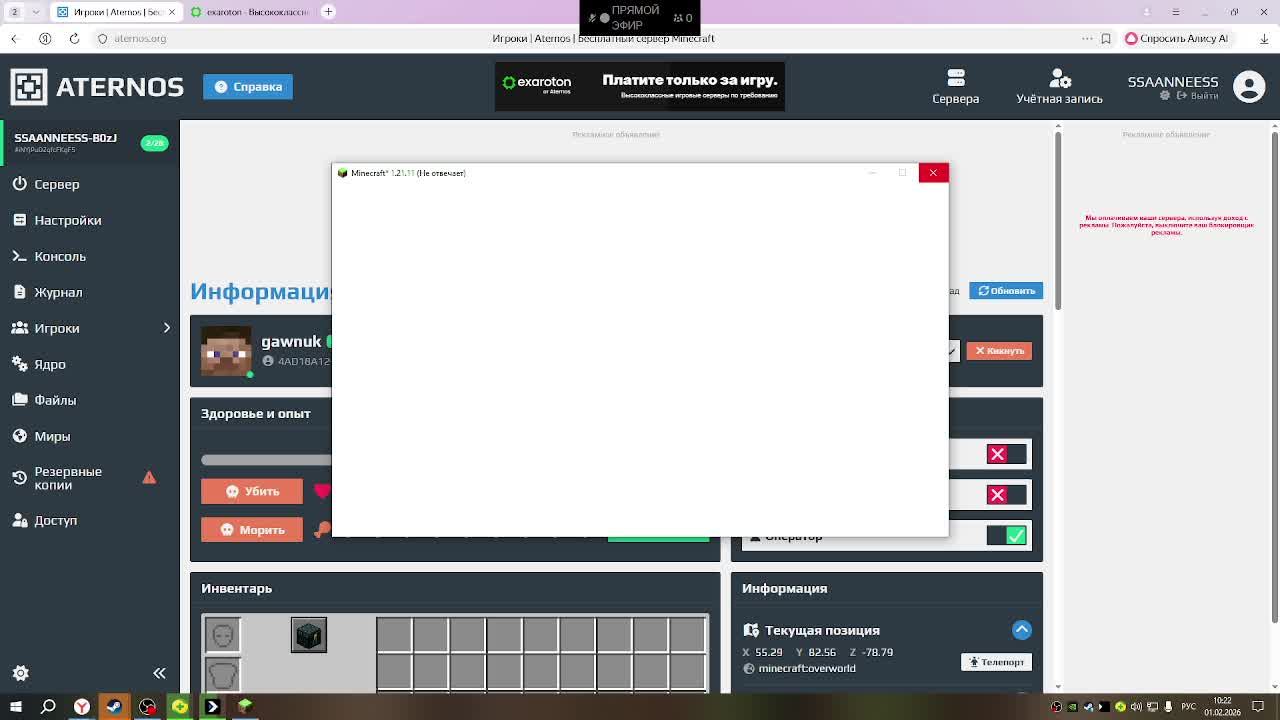
Task: Click the Aternos logo icon
Action: point(29,86)
